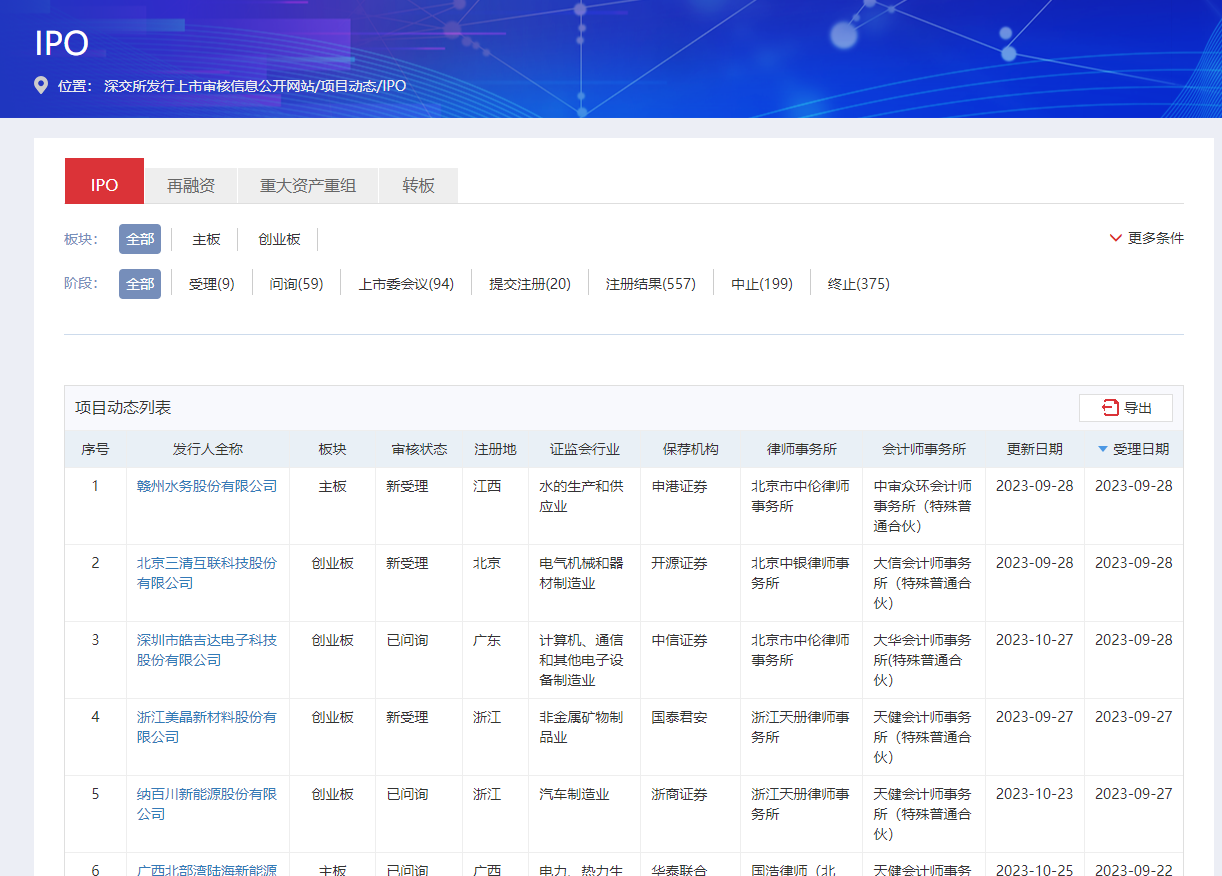Filter stage by 中止(199)
The image size is (1222, 876).
[762, 284]
